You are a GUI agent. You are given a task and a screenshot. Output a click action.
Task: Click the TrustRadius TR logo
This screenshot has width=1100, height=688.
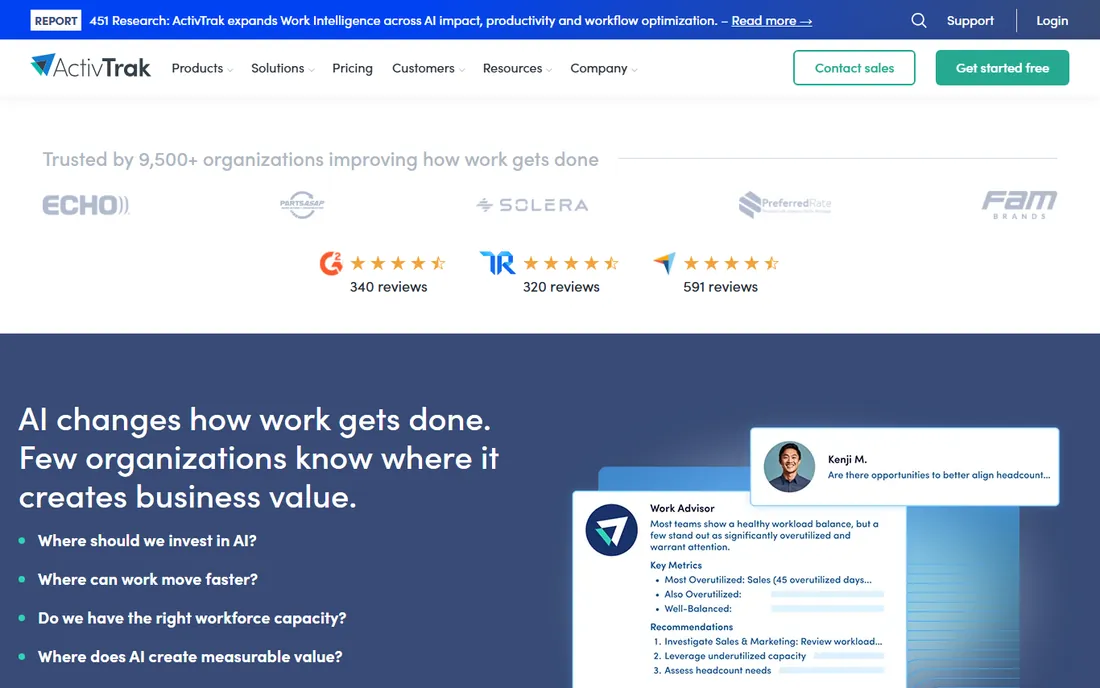pyautogui.click(x=497, y=263)
